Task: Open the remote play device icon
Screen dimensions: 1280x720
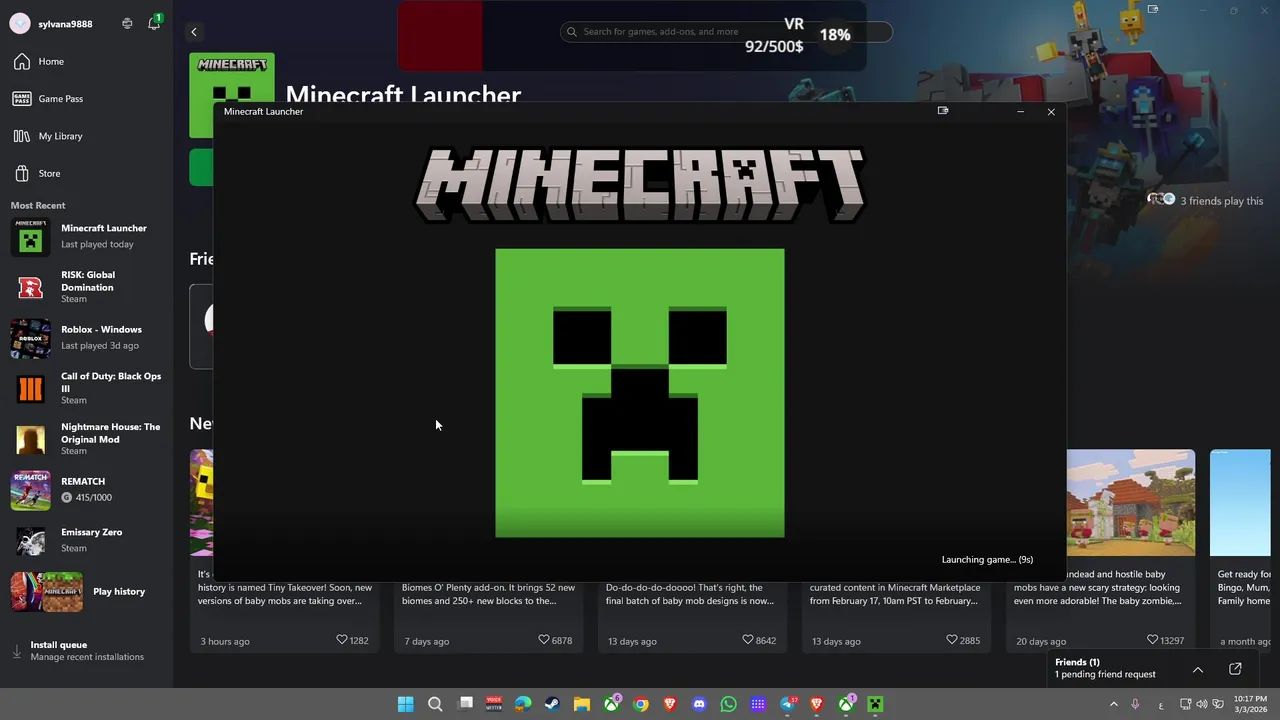Action: (127, 23)
